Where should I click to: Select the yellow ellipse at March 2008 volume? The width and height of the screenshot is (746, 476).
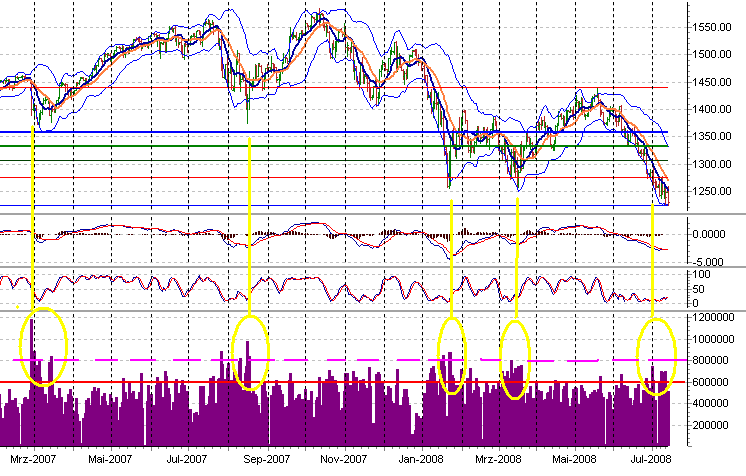click(514, 358)
